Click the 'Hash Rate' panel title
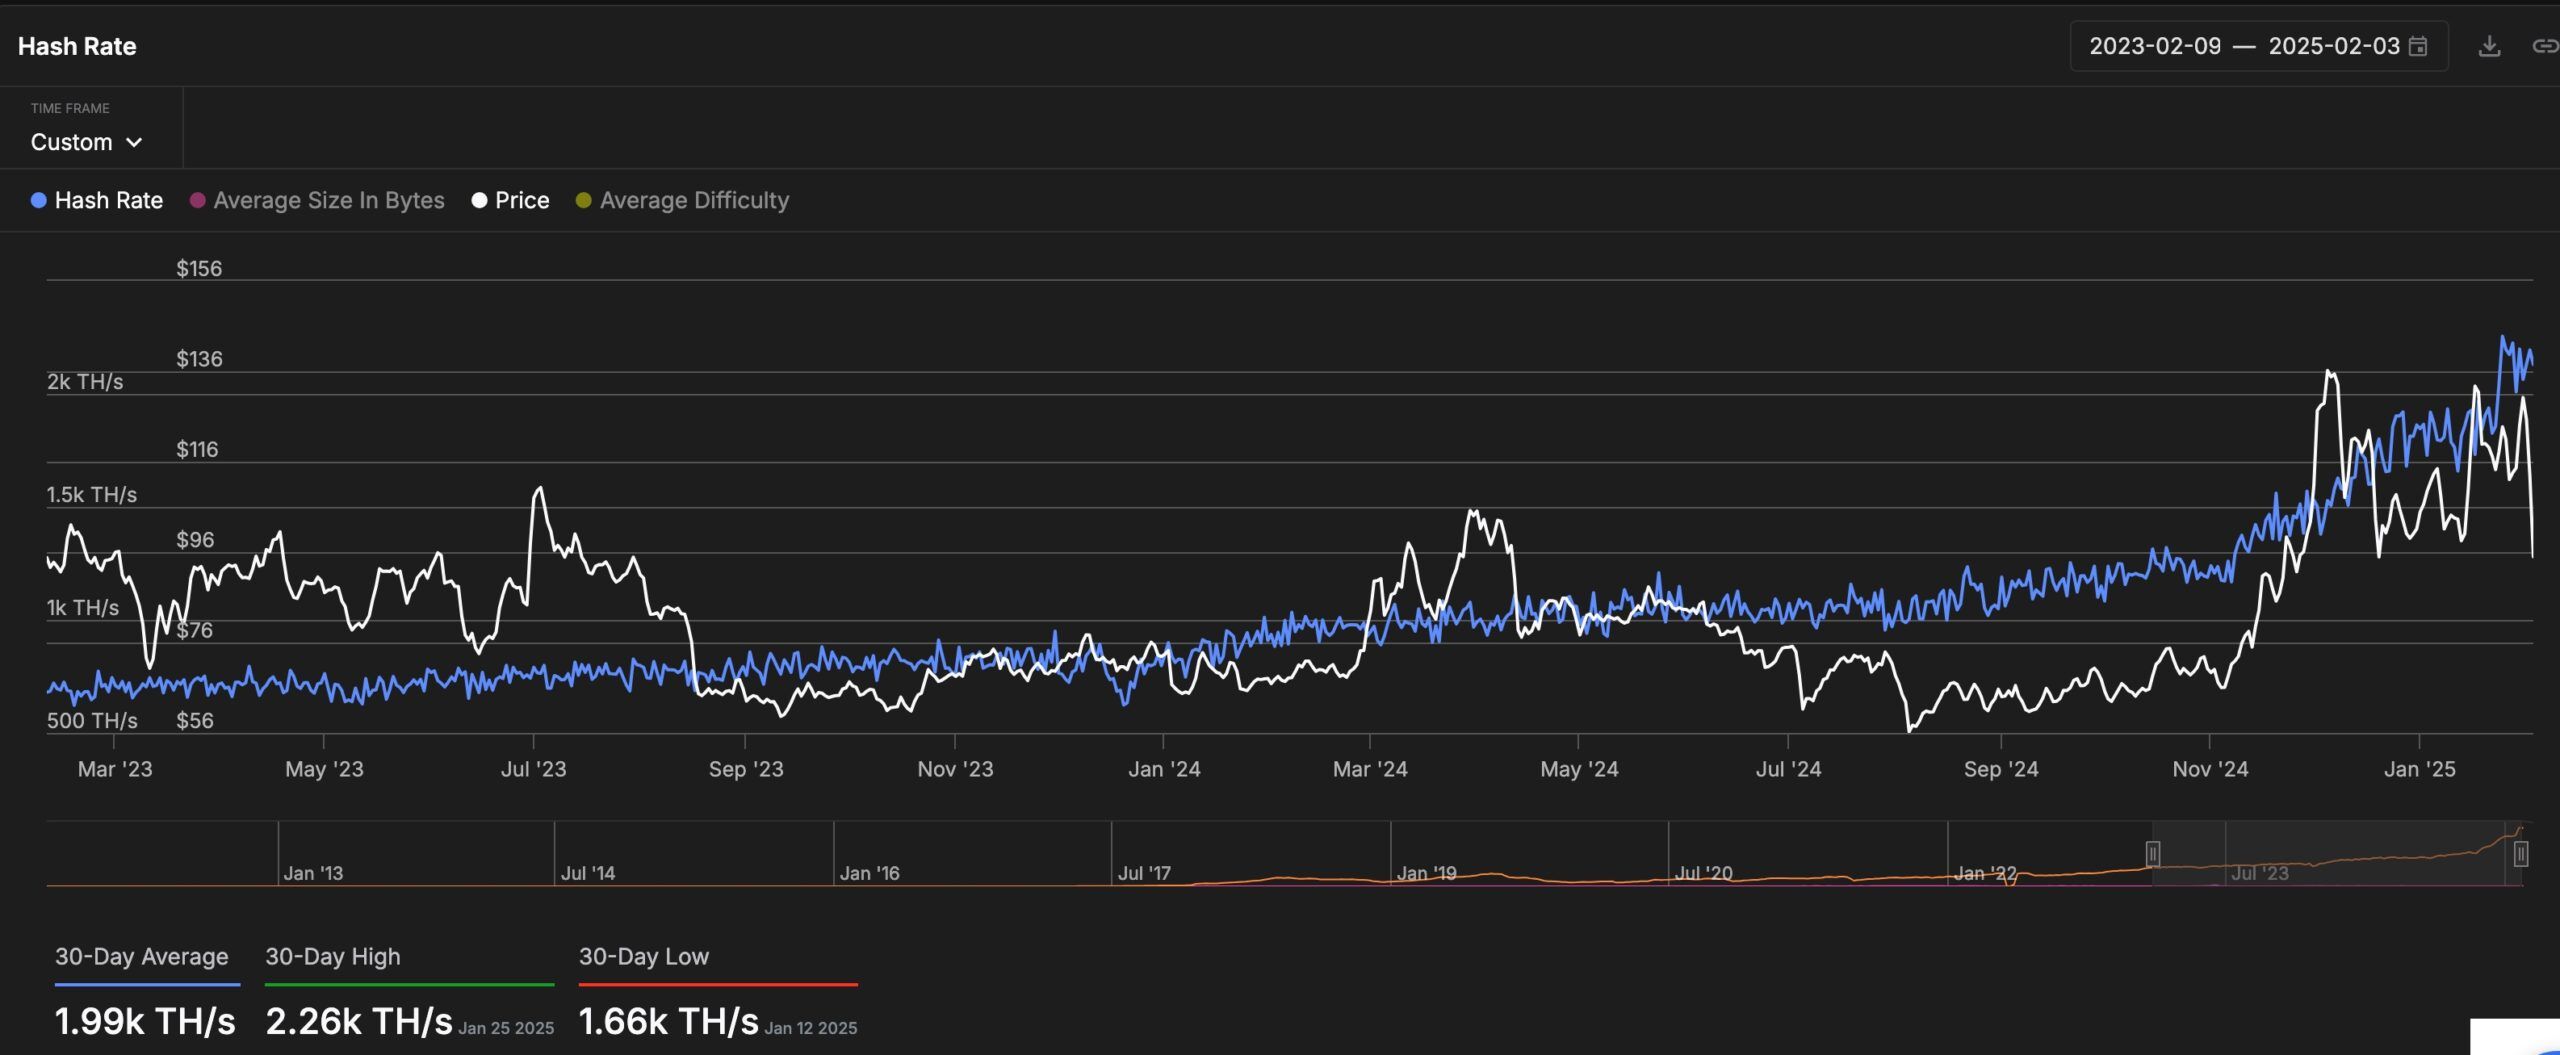Image resolution: width=2560 pixels, height=1055 pixels. click(77, 46)
